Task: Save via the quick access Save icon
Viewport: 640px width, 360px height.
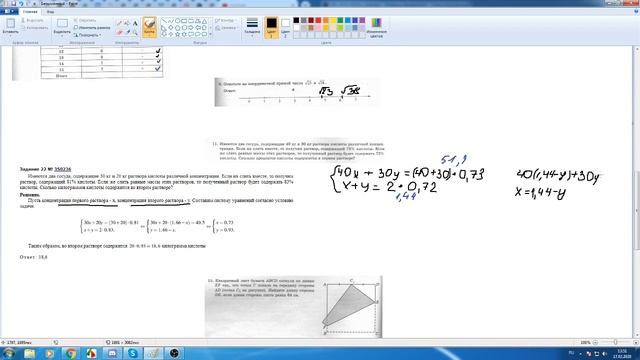Action: (x=13, y=3)
